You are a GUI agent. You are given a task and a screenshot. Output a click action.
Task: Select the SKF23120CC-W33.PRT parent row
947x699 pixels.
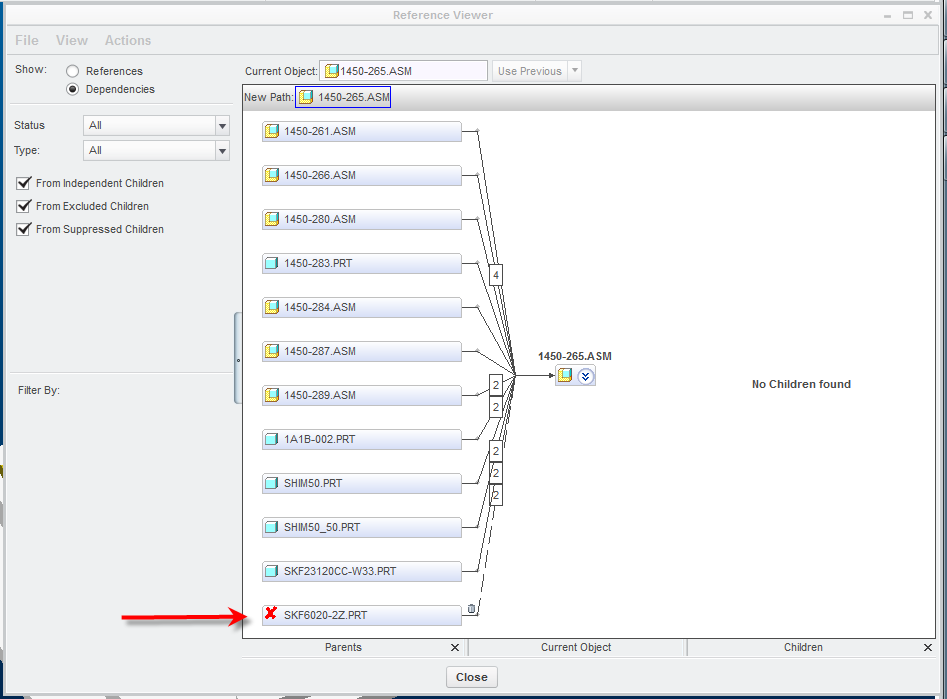(x=362, y=571)
